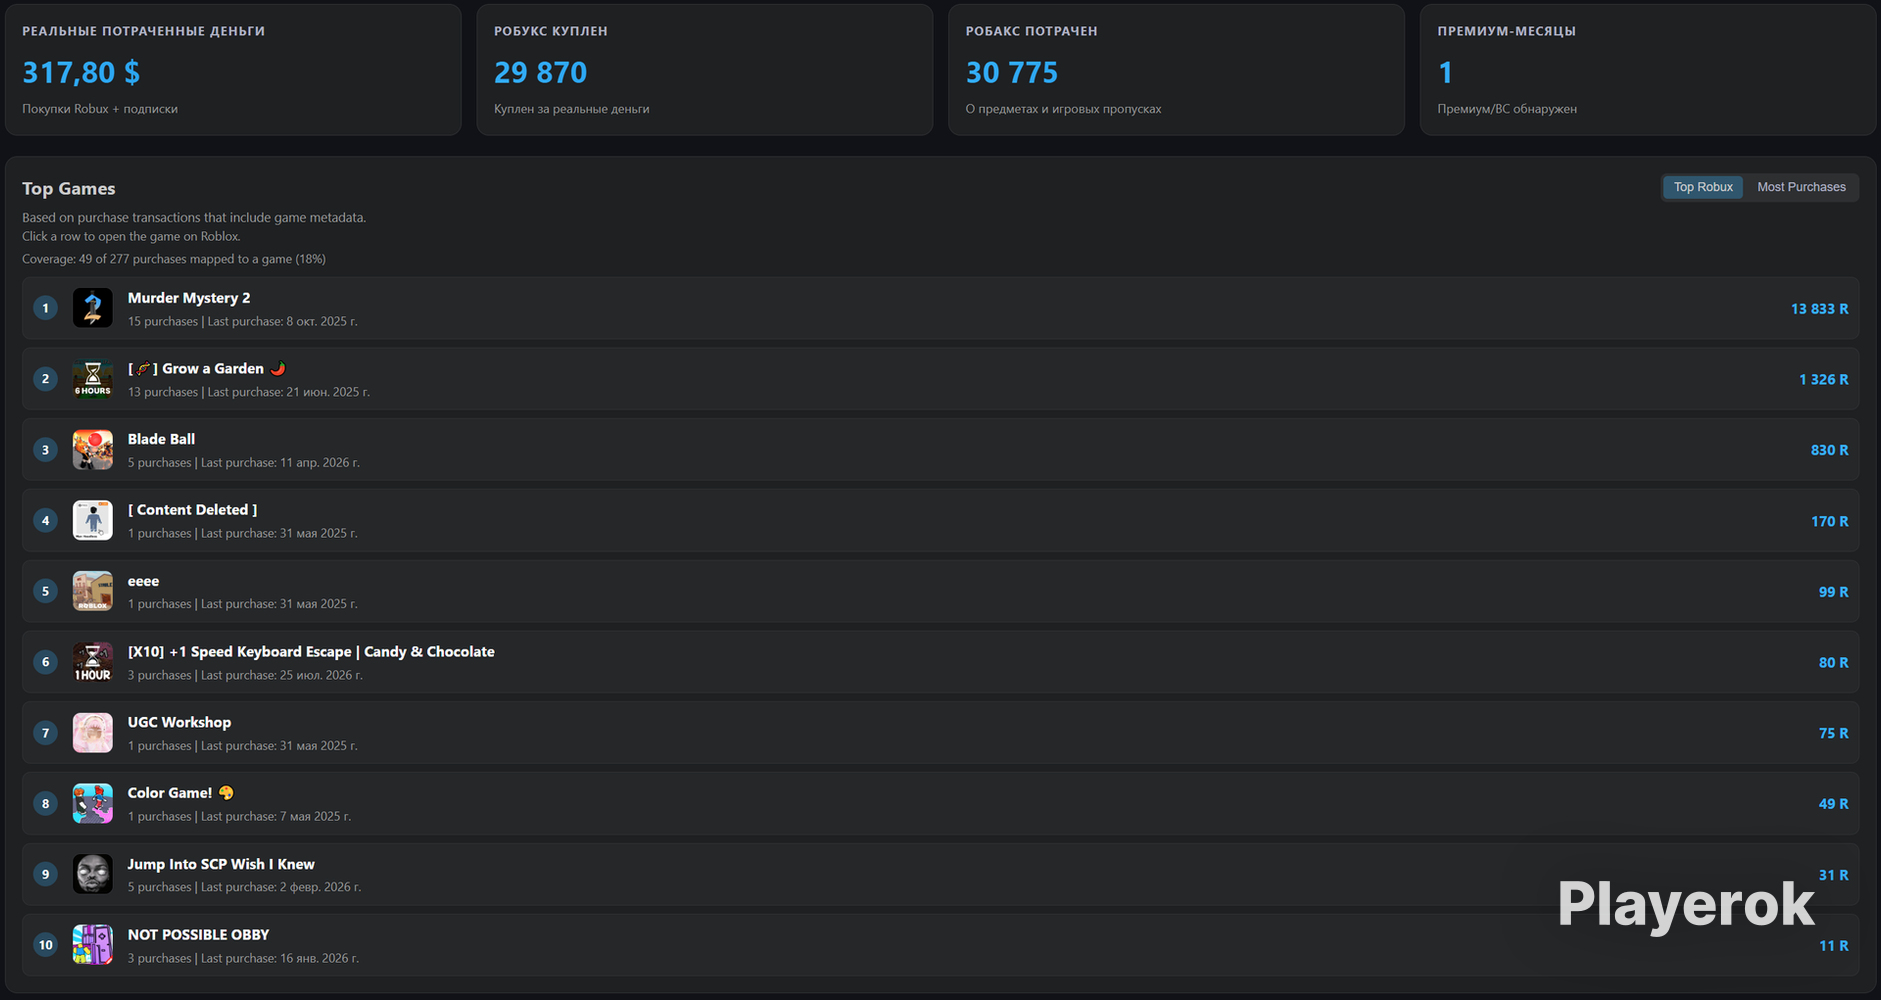Click the 'Based on purchase transactions' description line
1881x1000 pixels.
[x=194, y=218]
